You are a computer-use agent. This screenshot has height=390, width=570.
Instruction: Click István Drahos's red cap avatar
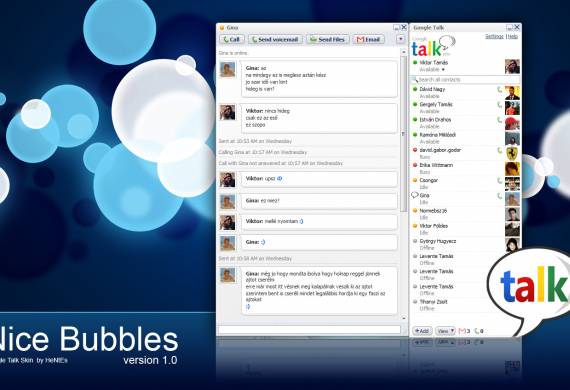click(x=512, y=124)
